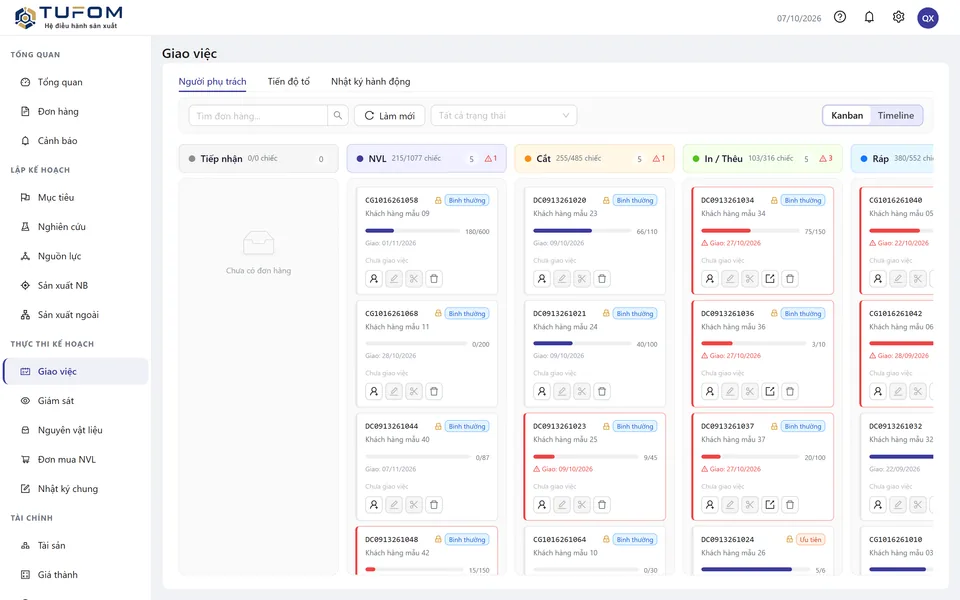Click the open-external icon on card DC0913261034
The height and width of the screenshot is (600, 960).
coord(770,279)
